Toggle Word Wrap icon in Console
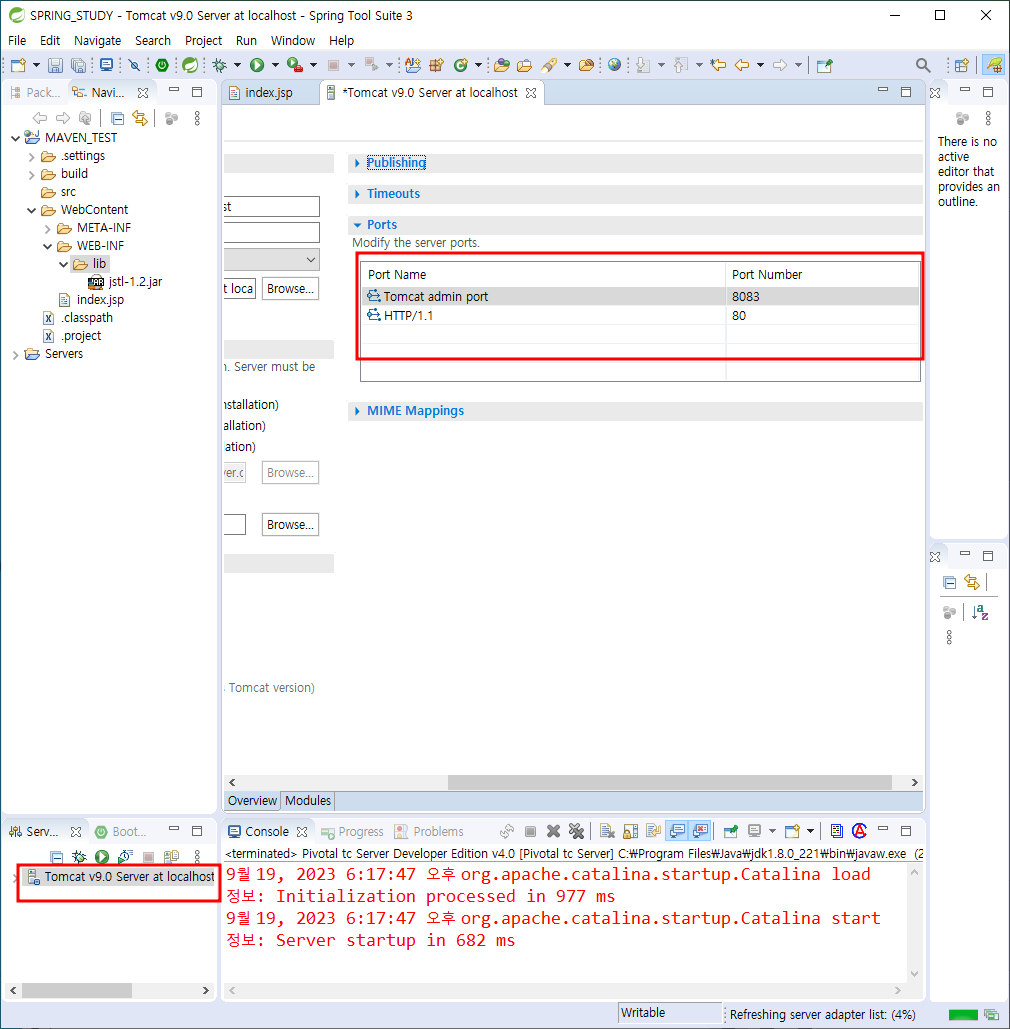This screenshot has height=1029, width=1010. coord(653,831)
